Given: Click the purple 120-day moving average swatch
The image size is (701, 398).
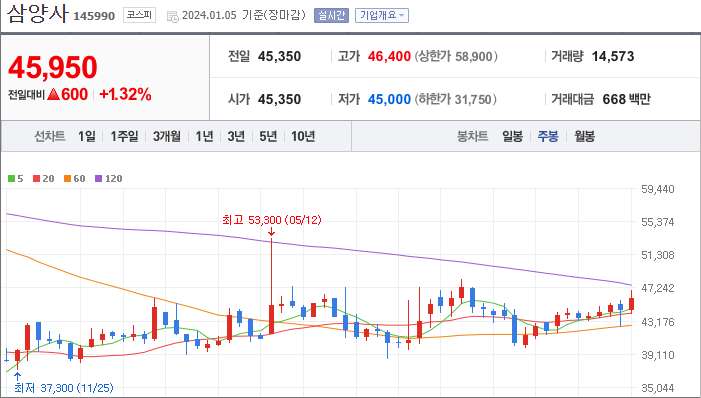Looking at the screenshot, I should (x=98, y=179).
